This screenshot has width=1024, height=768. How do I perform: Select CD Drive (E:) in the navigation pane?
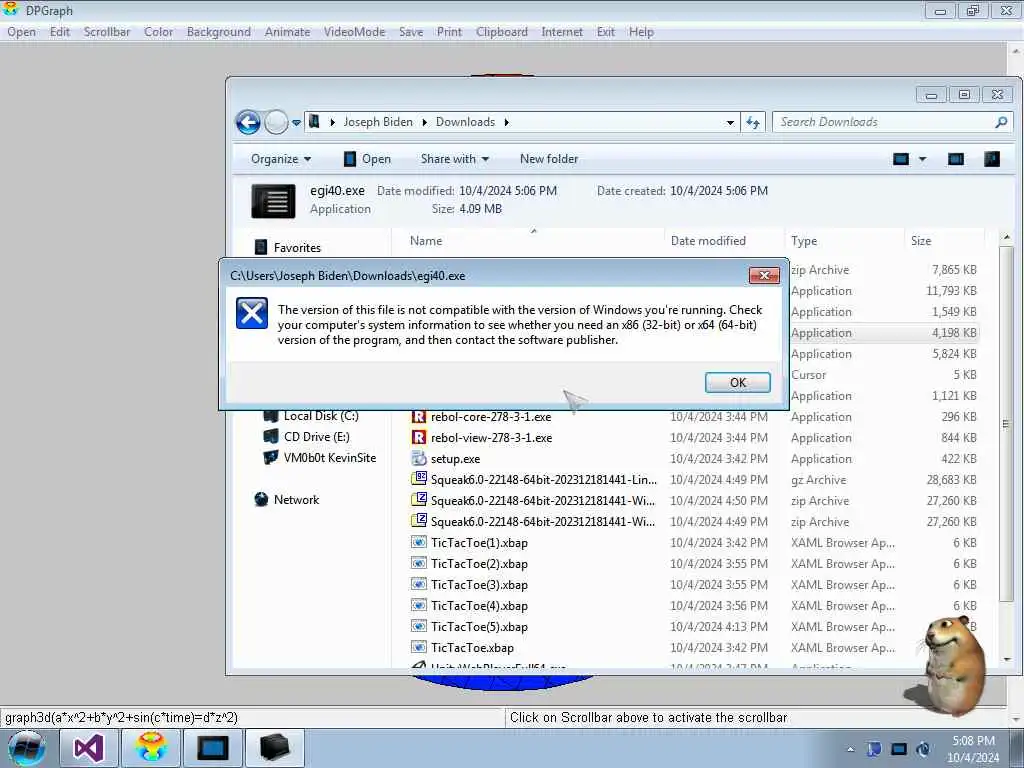[x=317, y=437]
